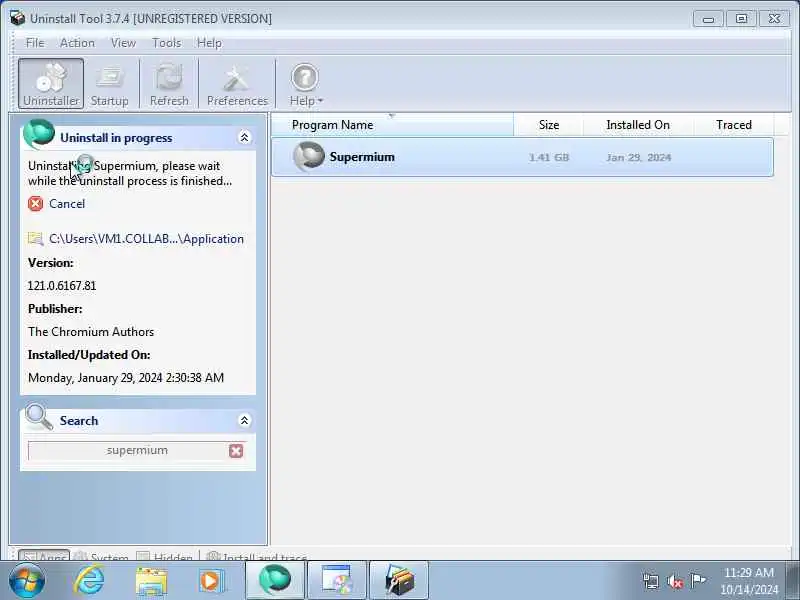Open the File menu
800x600 pixels.
click(35, 43)
